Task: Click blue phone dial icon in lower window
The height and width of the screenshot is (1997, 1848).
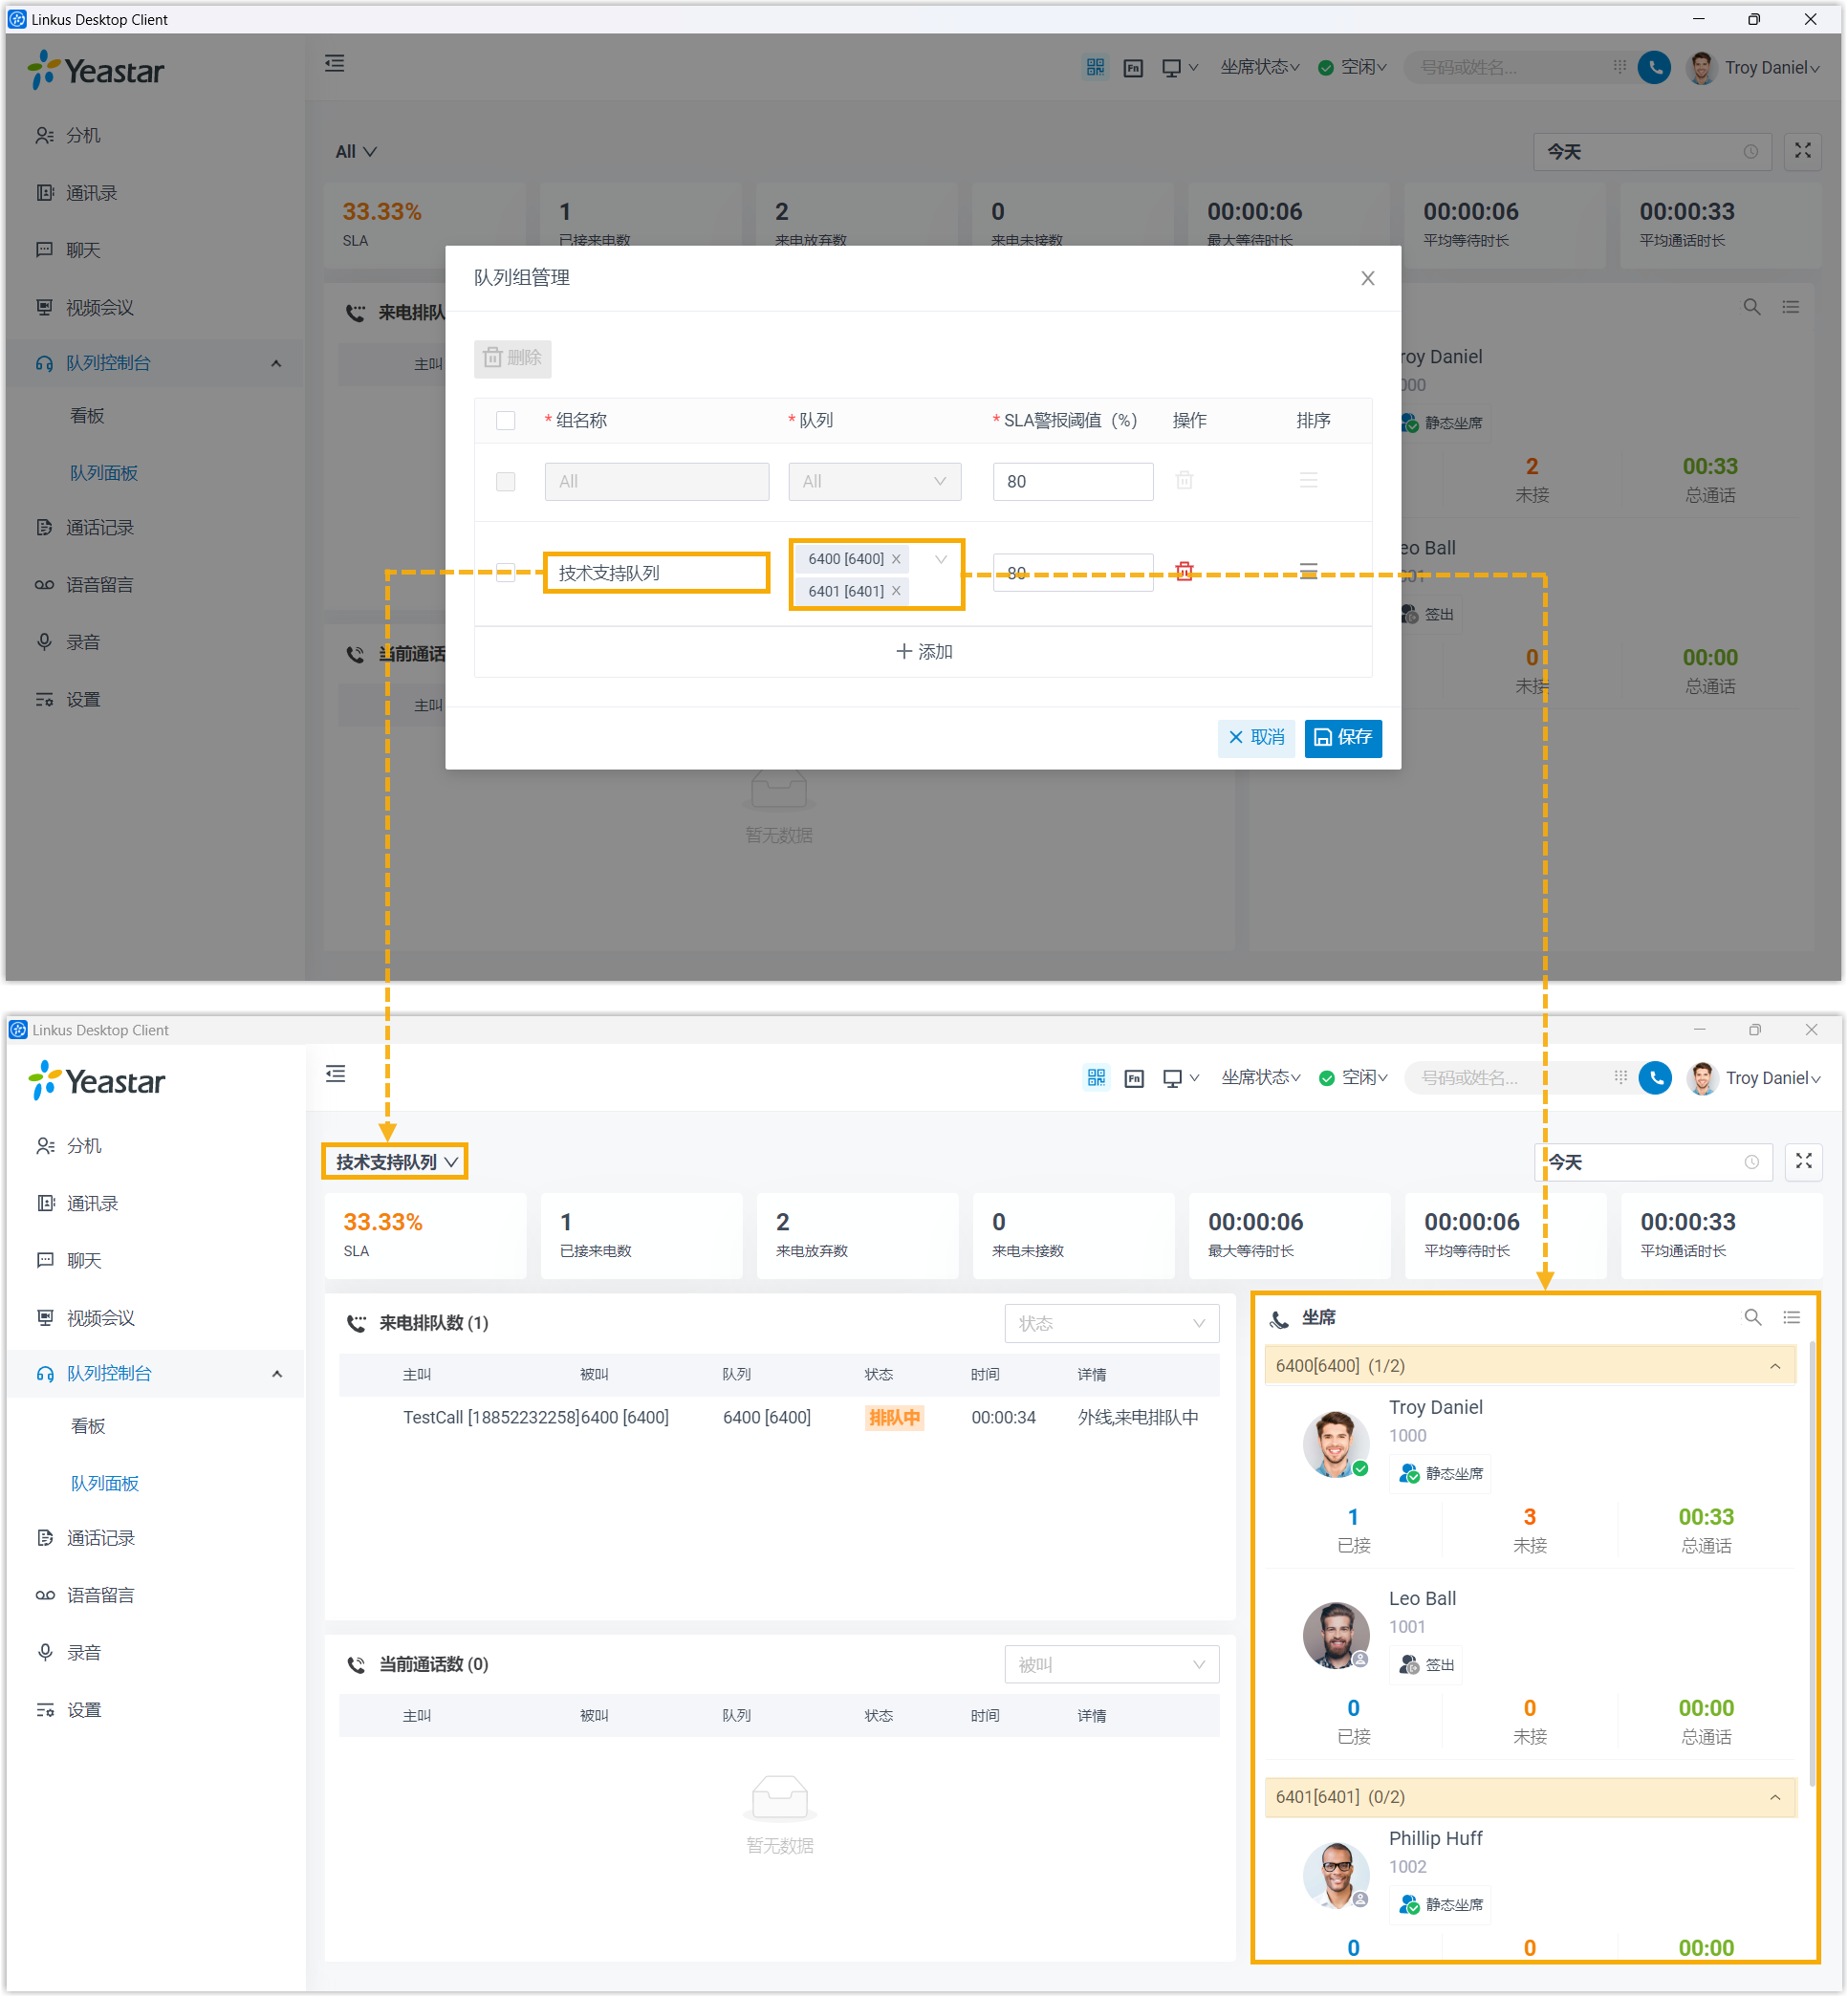Action: [x=1655, y=1077]
